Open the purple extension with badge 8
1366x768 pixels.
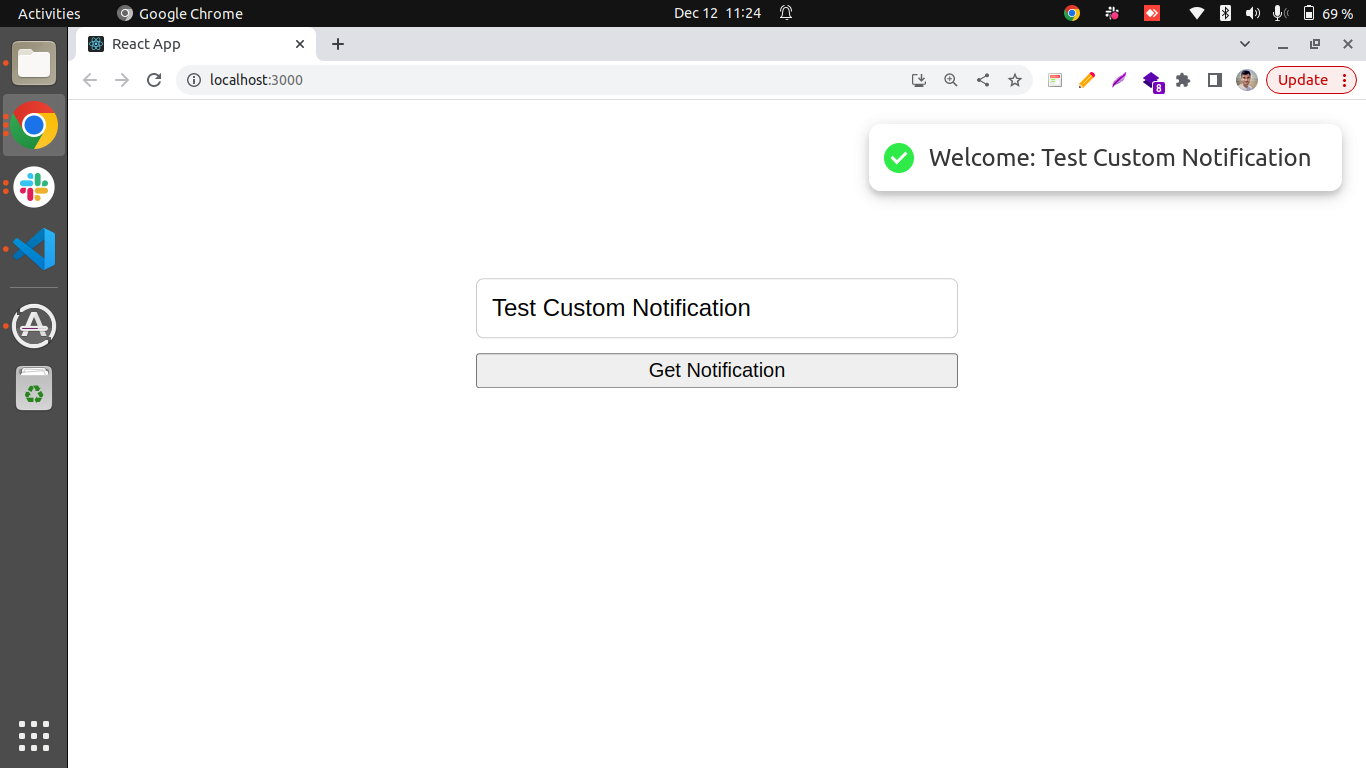[1151, 80]
